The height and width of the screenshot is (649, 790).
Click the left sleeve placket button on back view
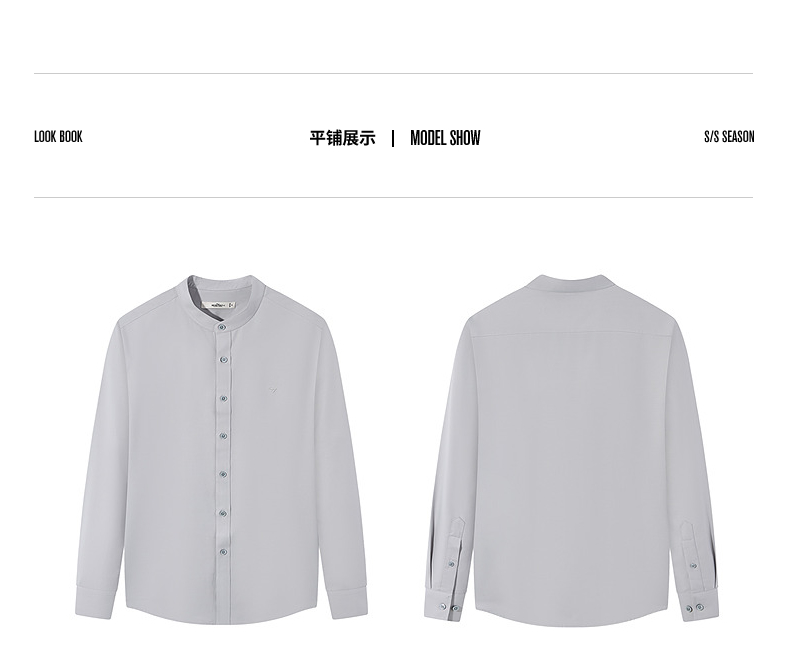coord(451,564)
